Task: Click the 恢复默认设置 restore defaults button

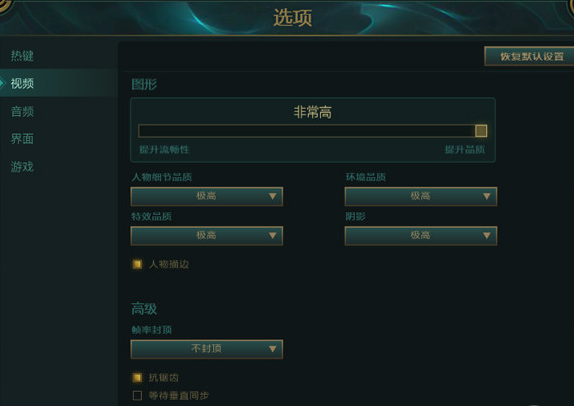Action: pos(530,56)
